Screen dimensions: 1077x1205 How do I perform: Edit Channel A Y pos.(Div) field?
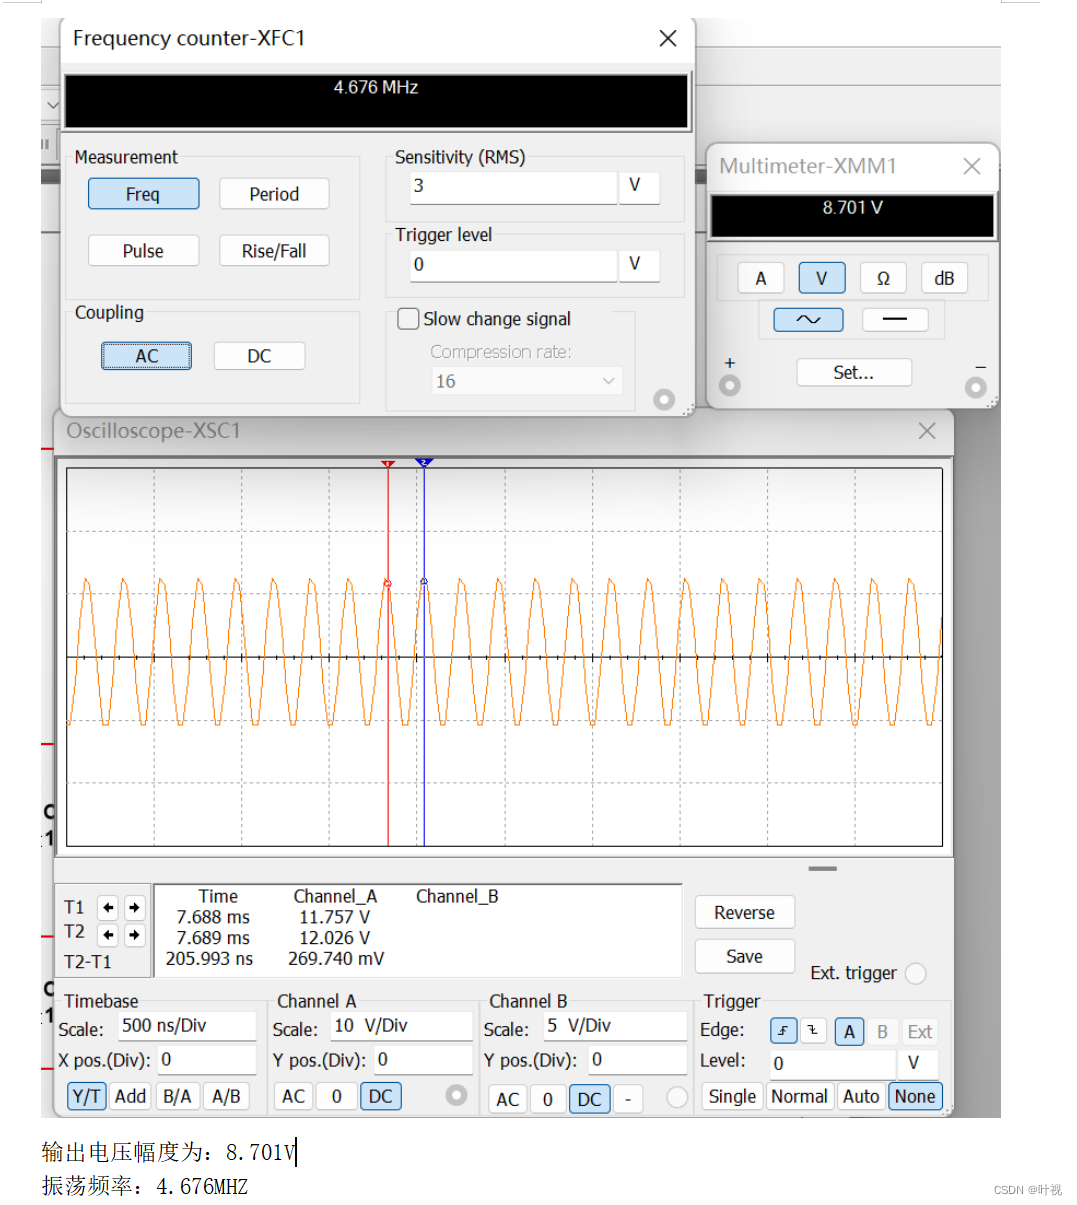(x=424, y=1060)
